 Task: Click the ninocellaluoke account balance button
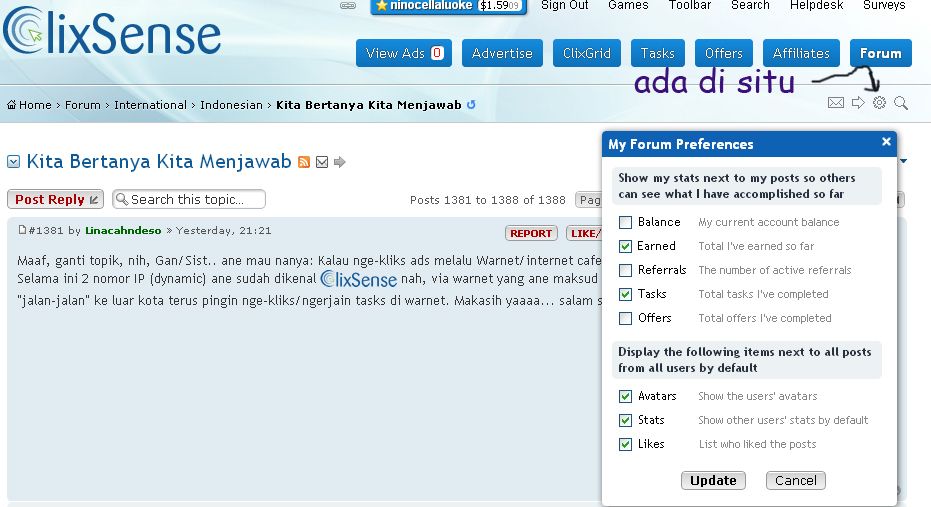tap(448, 6)
